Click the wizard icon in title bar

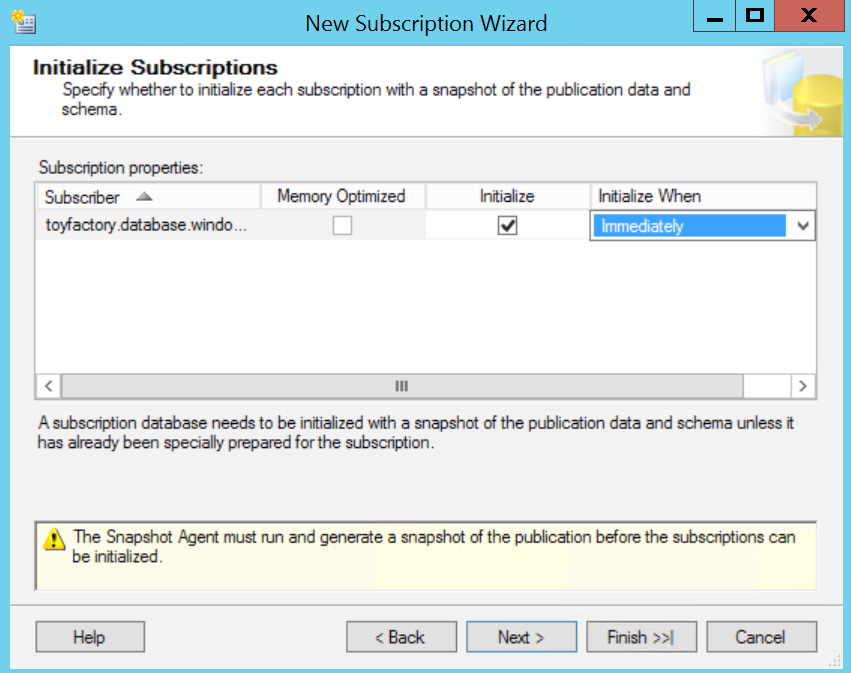(23, 21)
